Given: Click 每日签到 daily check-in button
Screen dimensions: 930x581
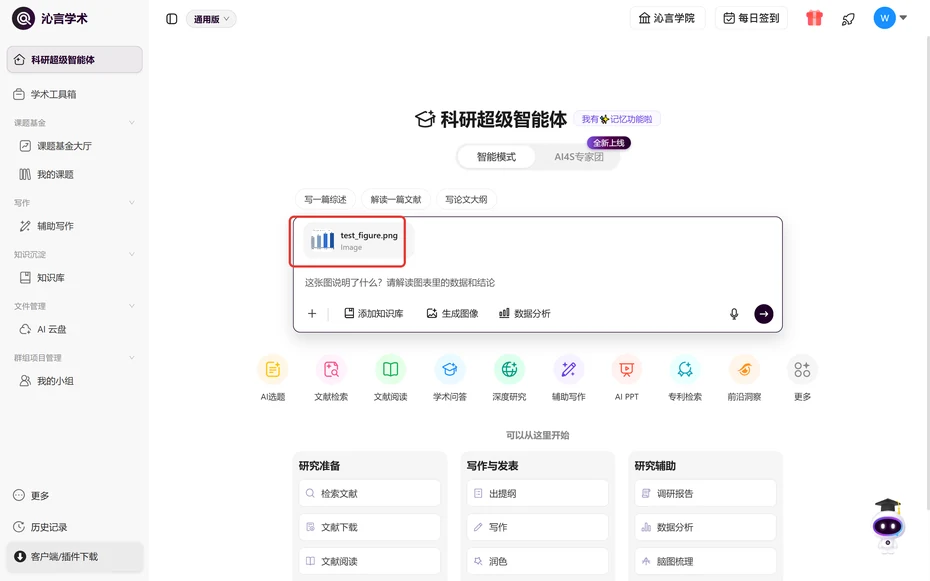Looking at the screenshot, I should (x=751, y=18).
